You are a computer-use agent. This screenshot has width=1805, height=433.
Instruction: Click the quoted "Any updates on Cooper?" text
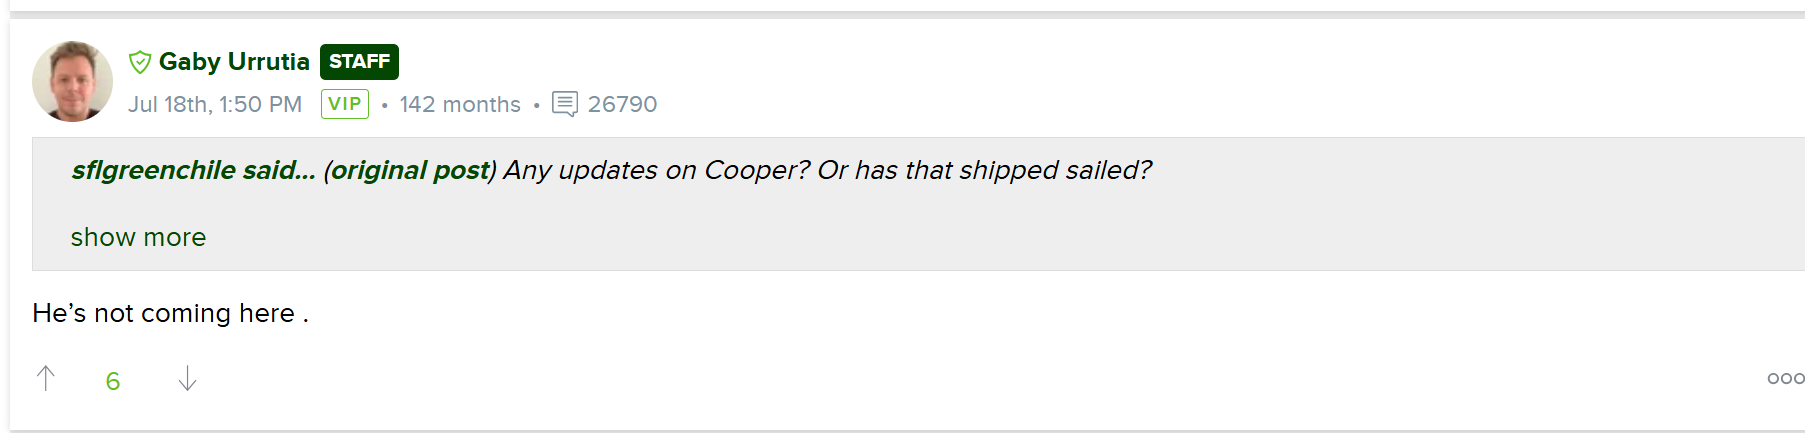coord(657,170)
